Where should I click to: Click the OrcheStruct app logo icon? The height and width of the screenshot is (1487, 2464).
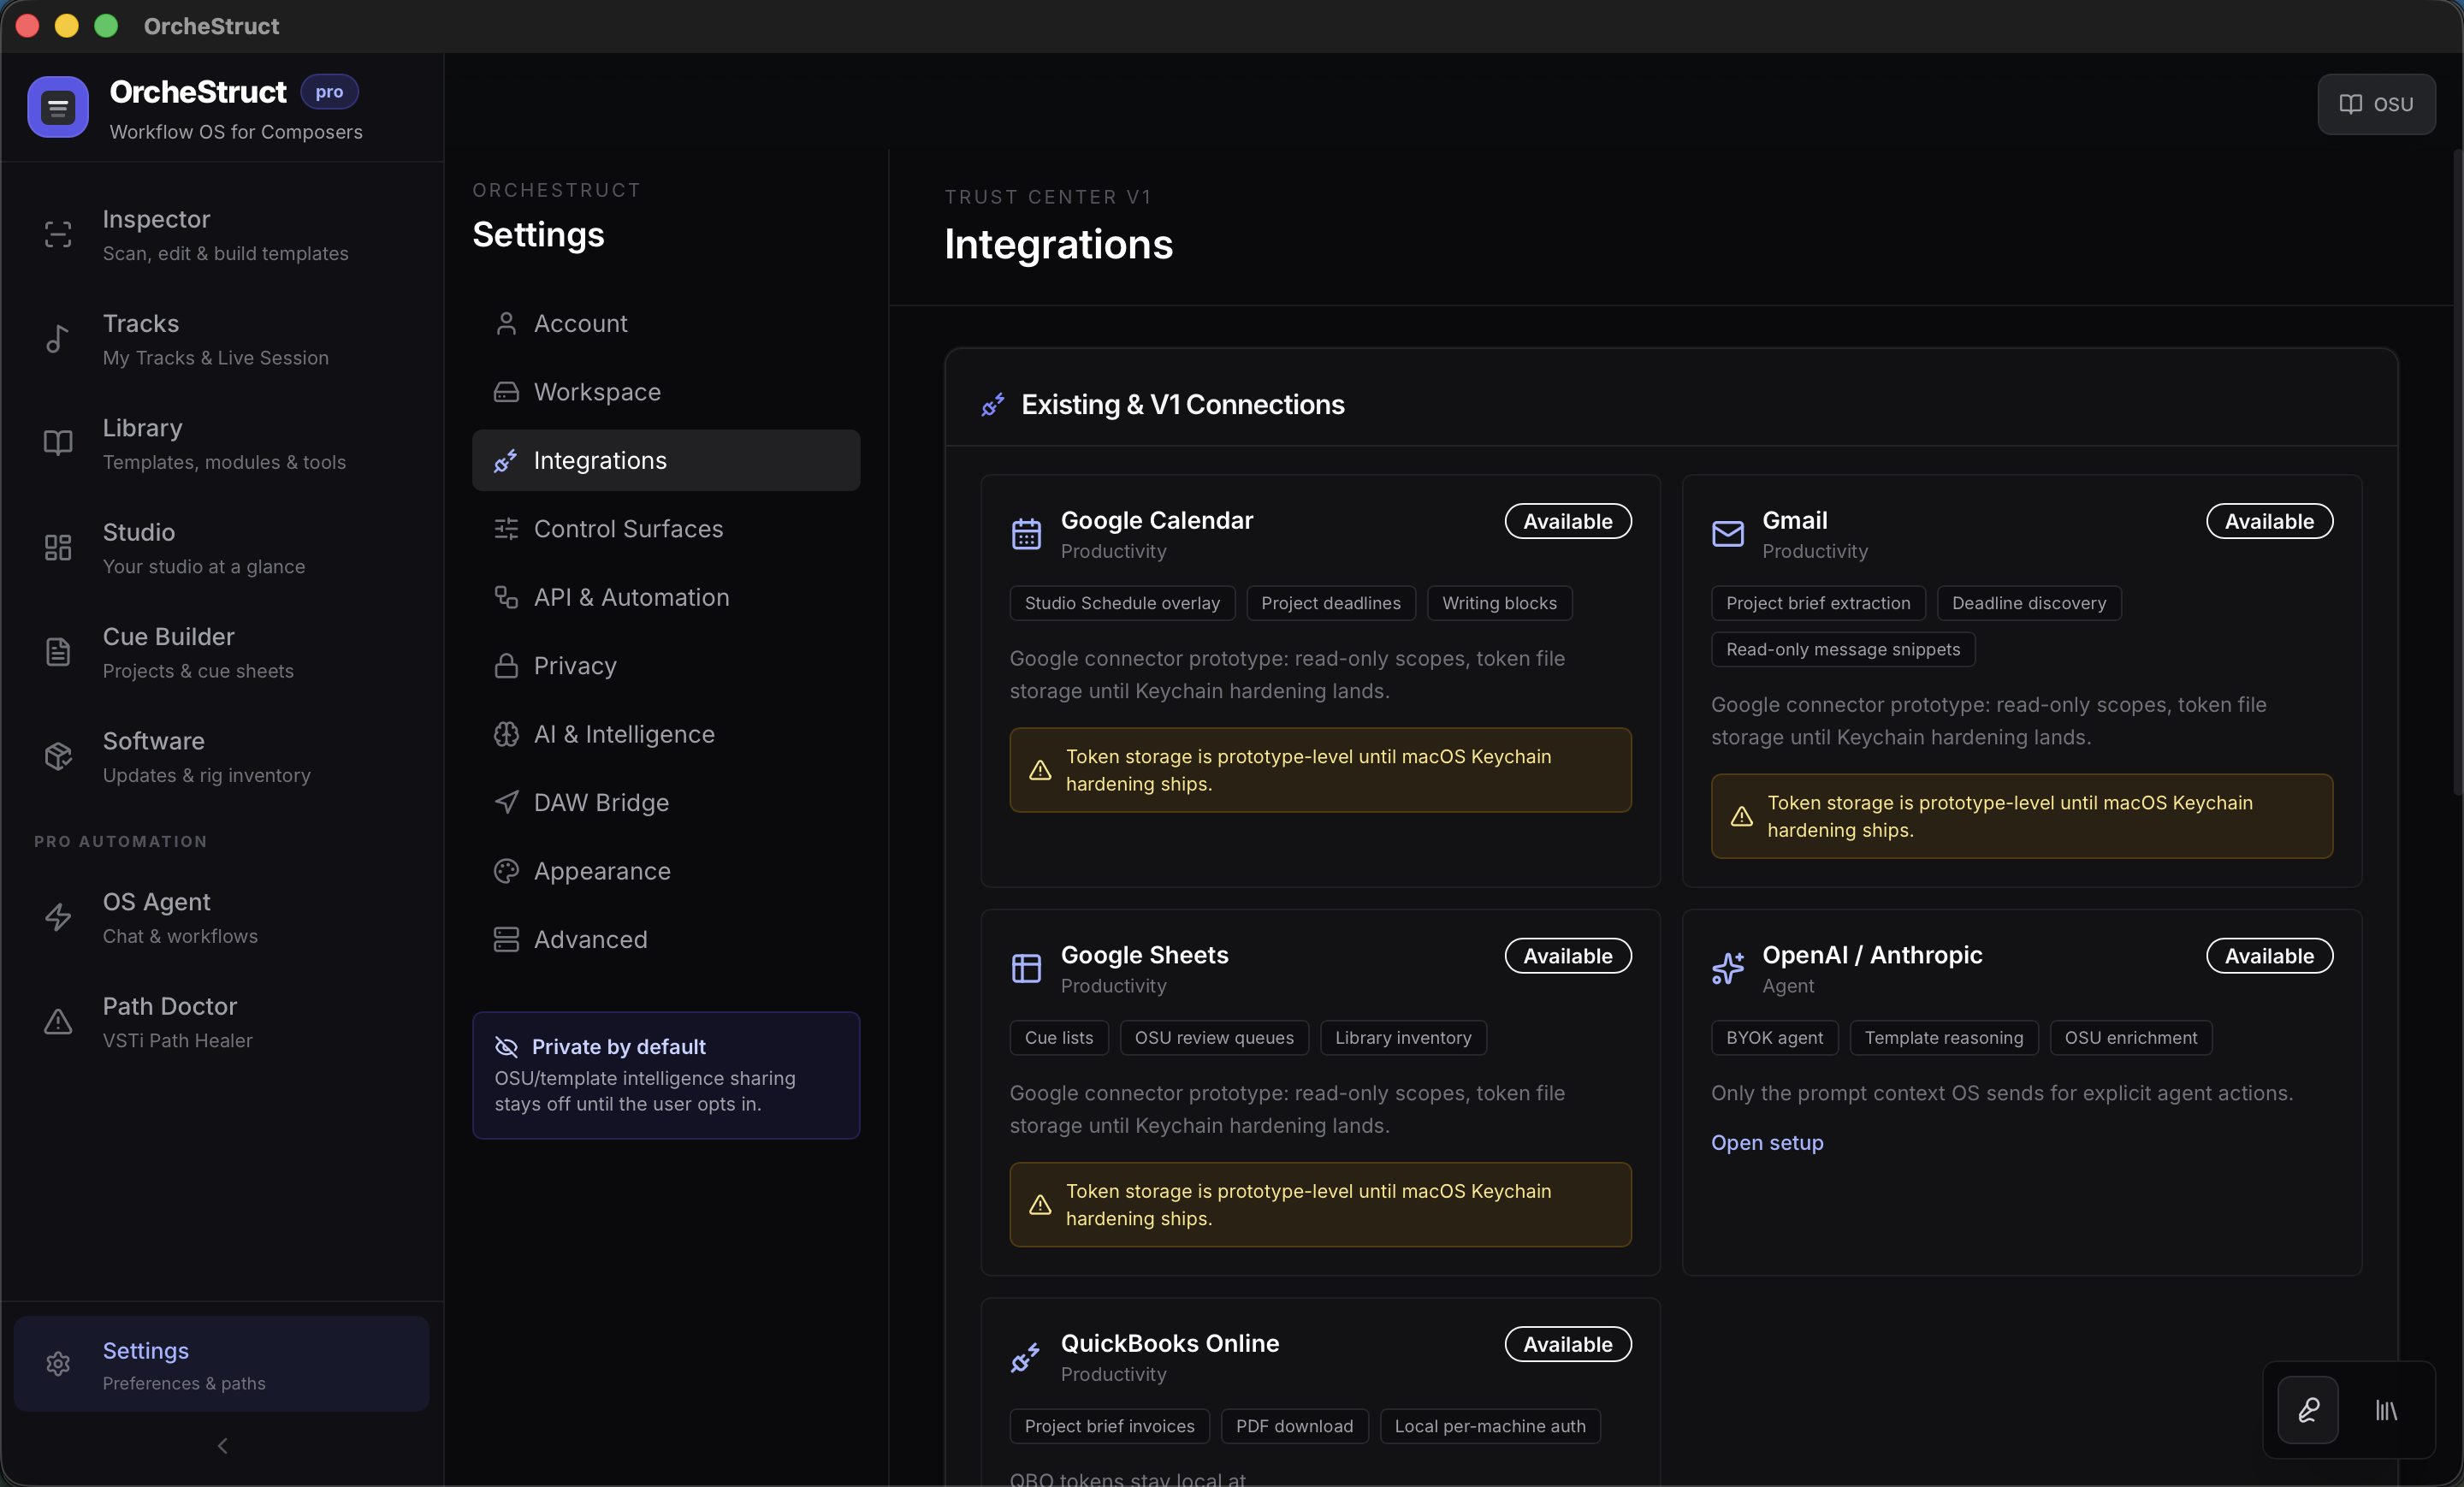tap(58, 106)
